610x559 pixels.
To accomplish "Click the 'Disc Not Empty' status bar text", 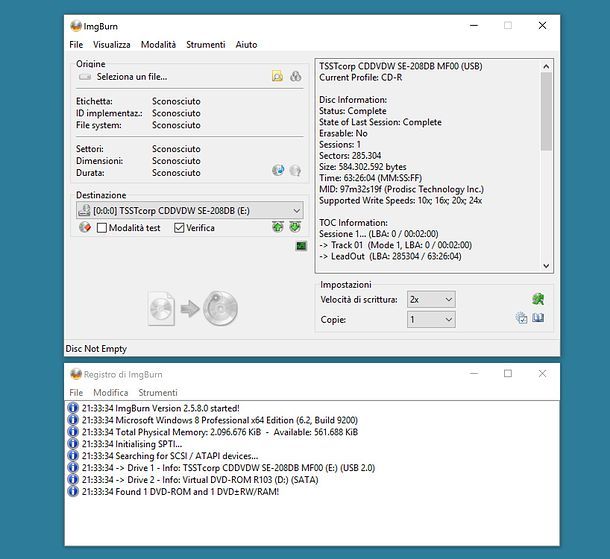I will (96, 349).
